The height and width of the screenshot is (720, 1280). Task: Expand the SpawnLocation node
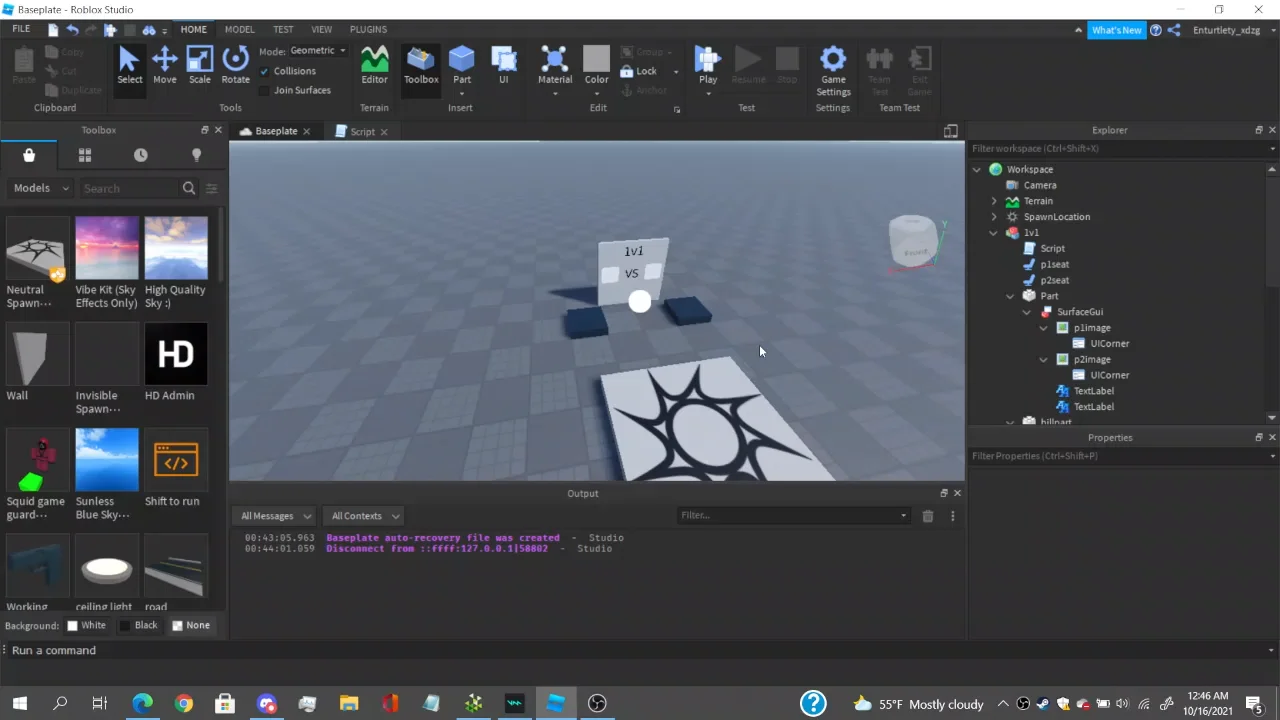pos(994,217)
